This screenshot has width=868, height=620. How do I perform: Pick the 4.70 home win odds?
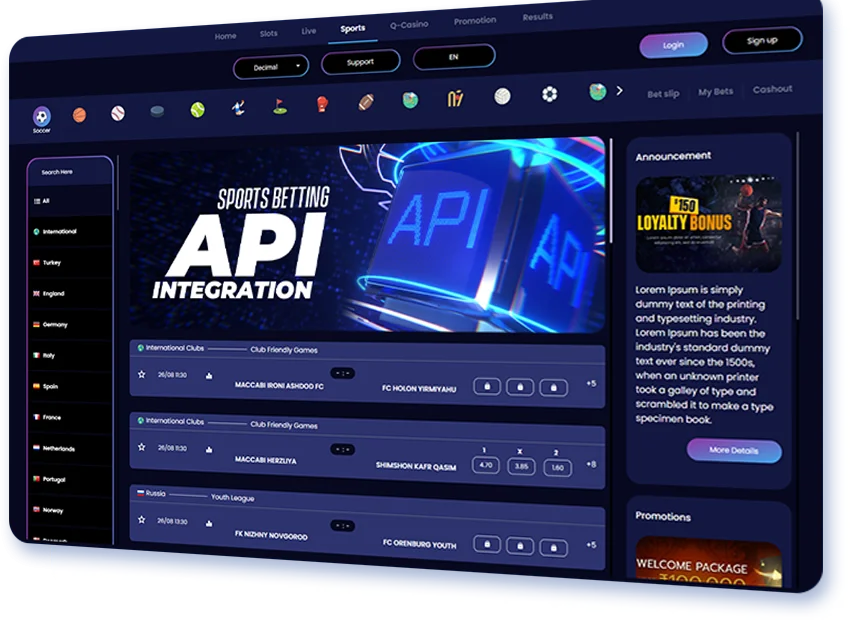(485, 465)
